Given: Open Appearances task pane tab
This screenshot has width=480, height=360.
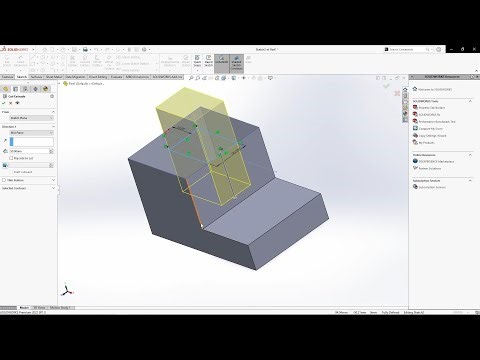Looking at the screenshot, I should pyautogui.click(x=405, y=114).
